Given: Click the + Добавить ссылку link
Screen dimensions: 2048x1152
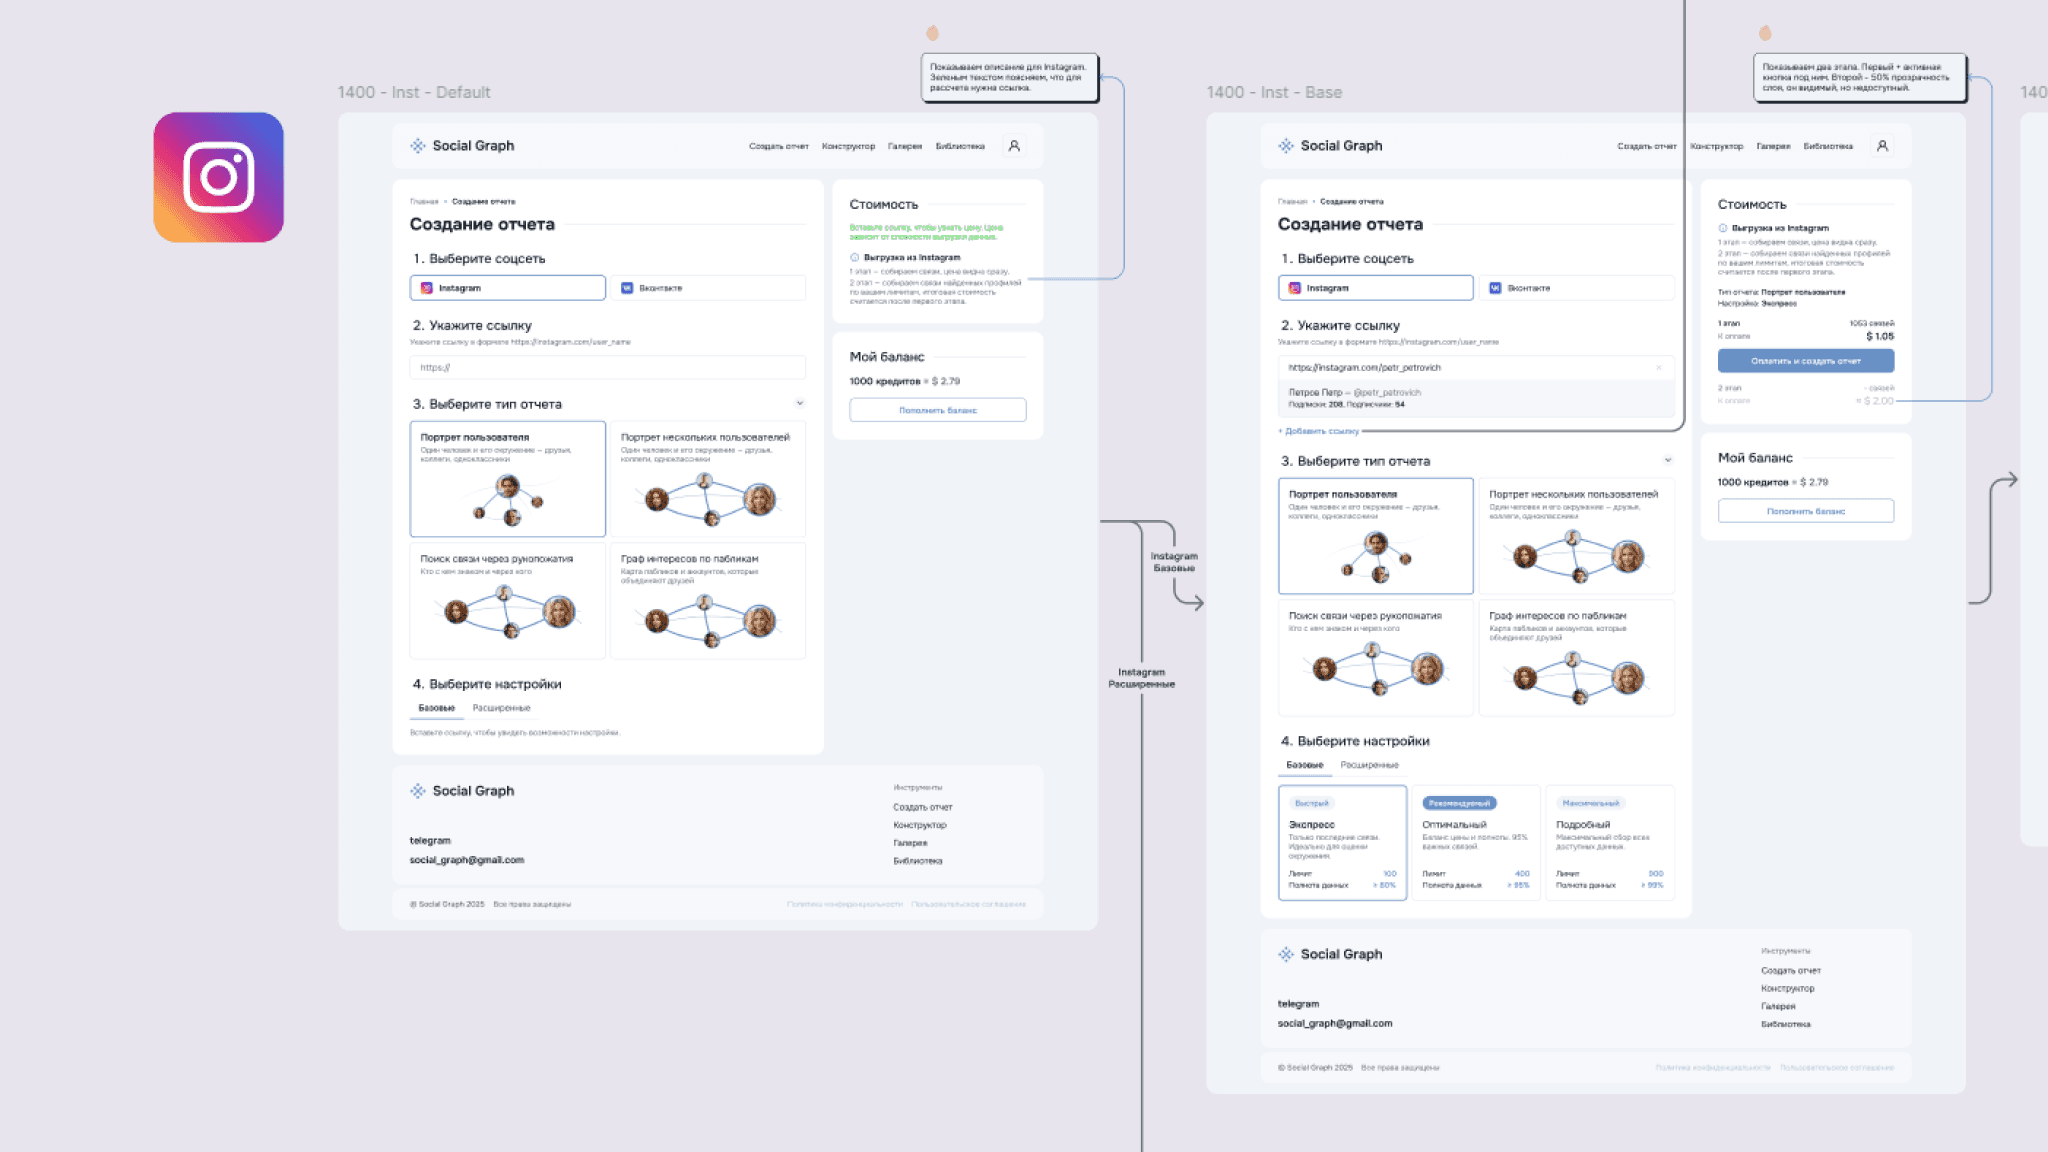Looking at the screenshot, I should (1319, 431).
